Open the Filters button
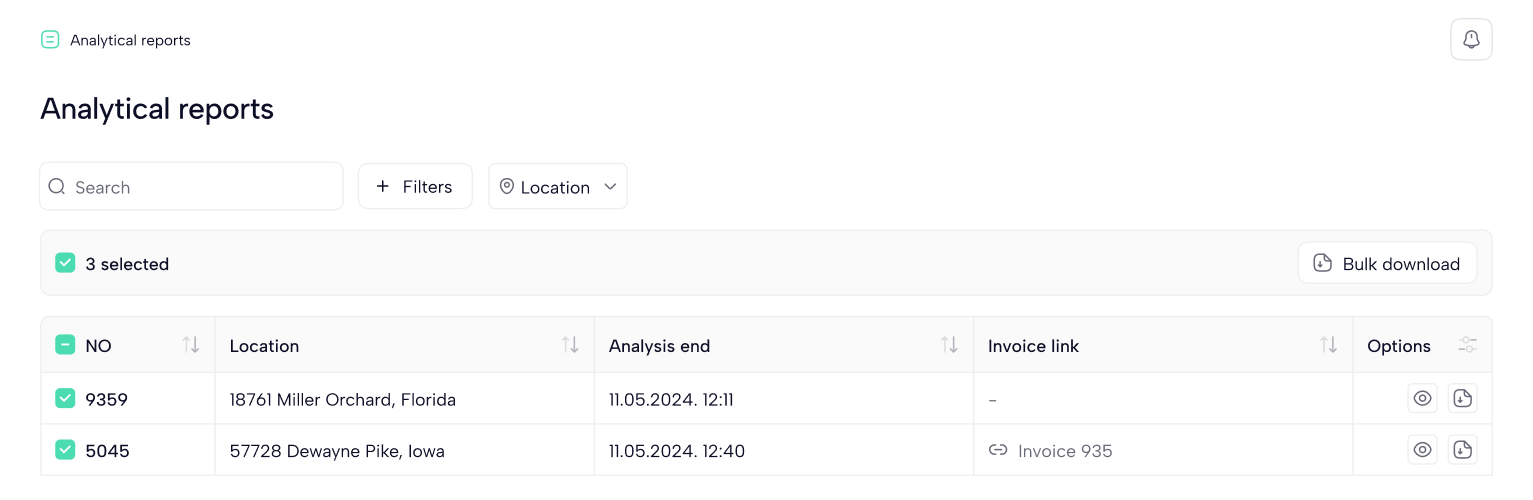1533x500 pixels. tap(415, 187)
